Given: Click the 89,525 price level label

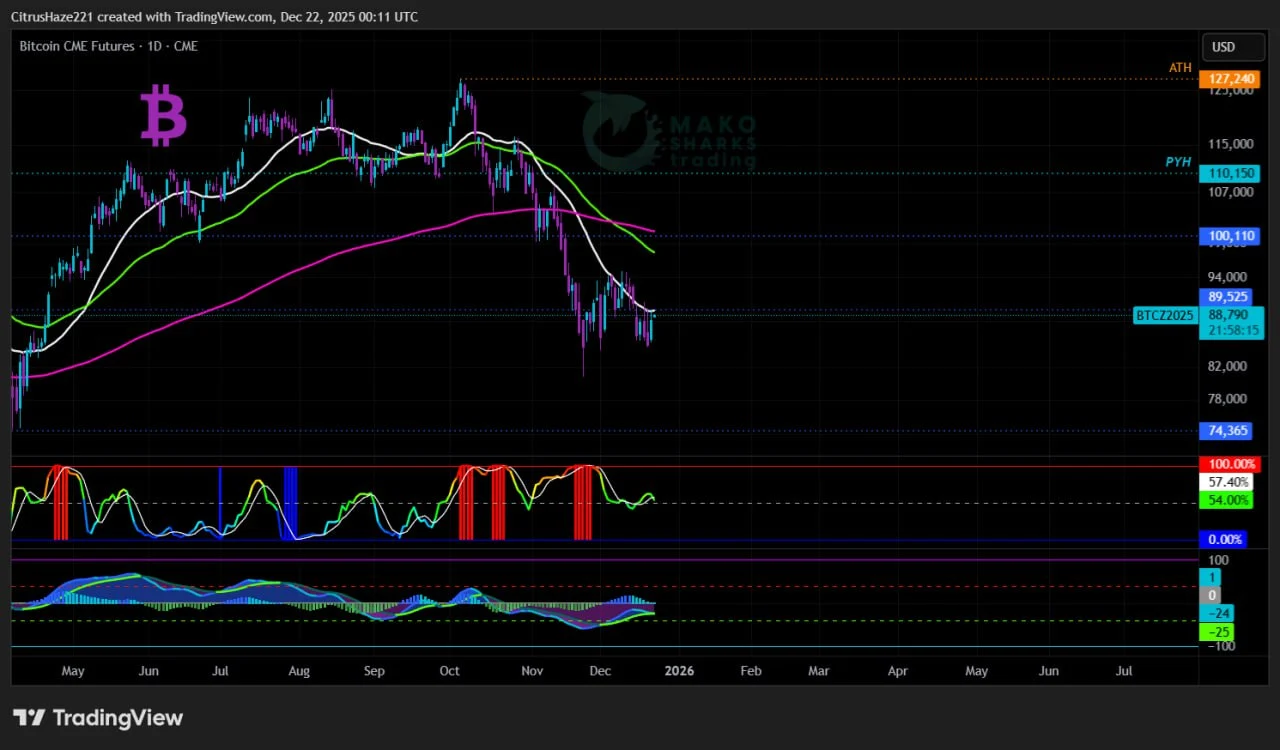Looking at the screenshot, I should pyautogui.click(x=1227, y=297).
